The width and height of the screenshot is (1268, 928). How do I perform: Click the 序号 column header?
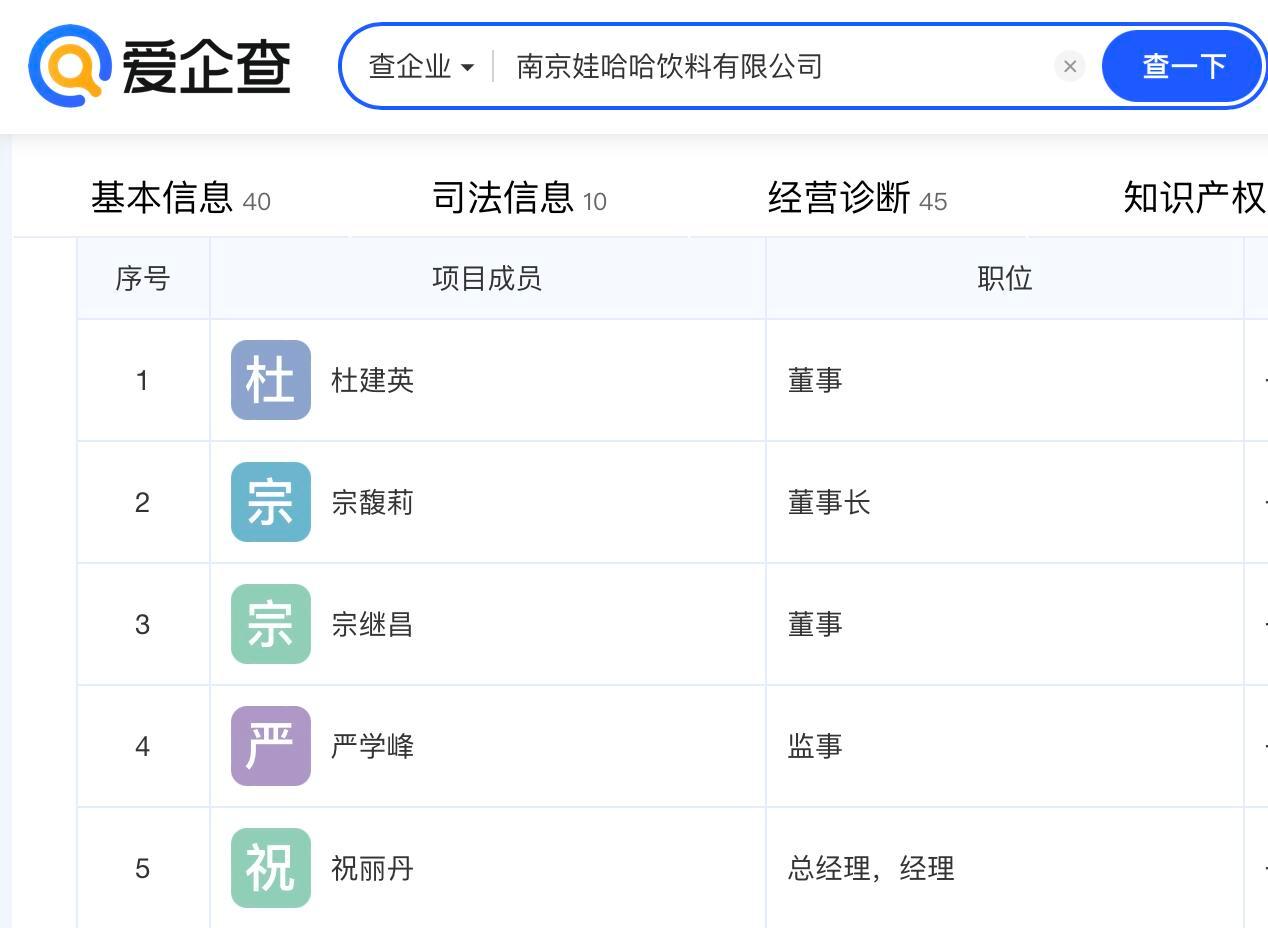143,278
